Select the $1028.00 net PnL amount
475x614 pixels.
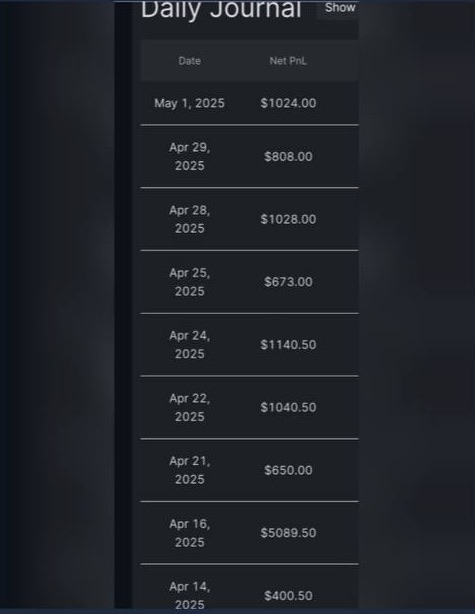[288, 219]
